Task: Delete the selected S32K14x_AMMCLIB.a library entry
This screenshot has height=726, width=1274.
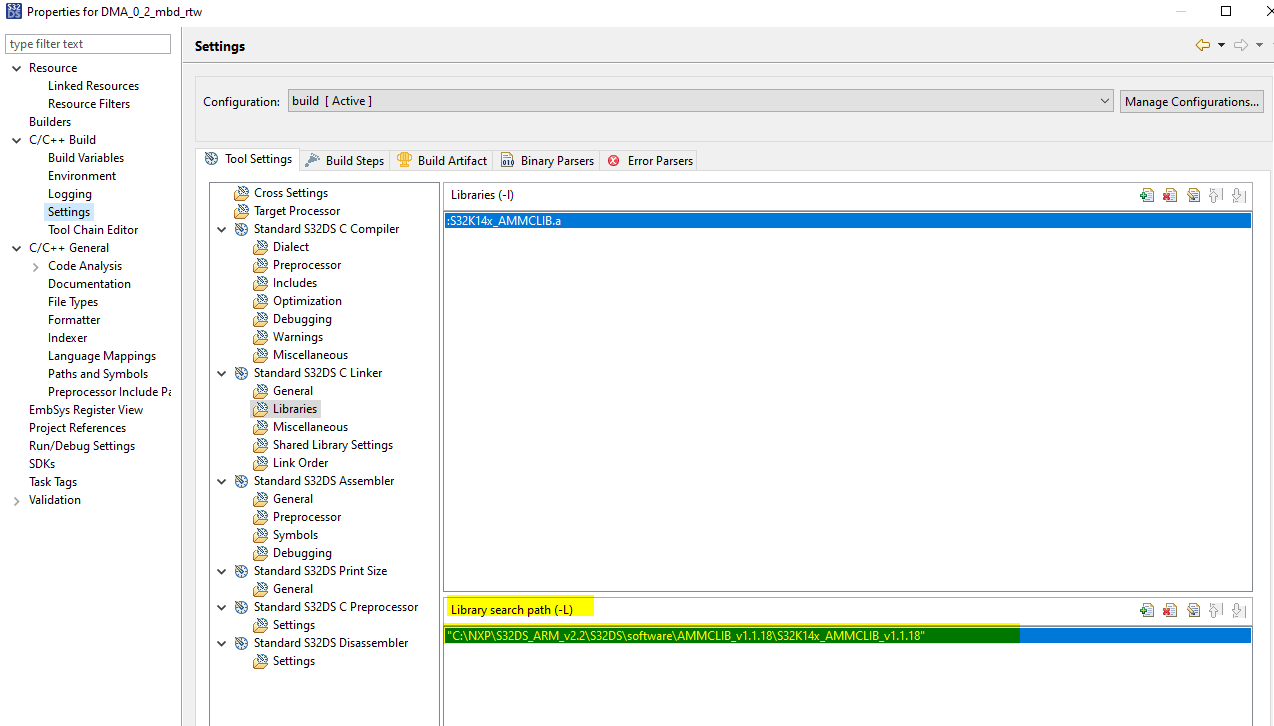Action: [x=1170, y=194]
